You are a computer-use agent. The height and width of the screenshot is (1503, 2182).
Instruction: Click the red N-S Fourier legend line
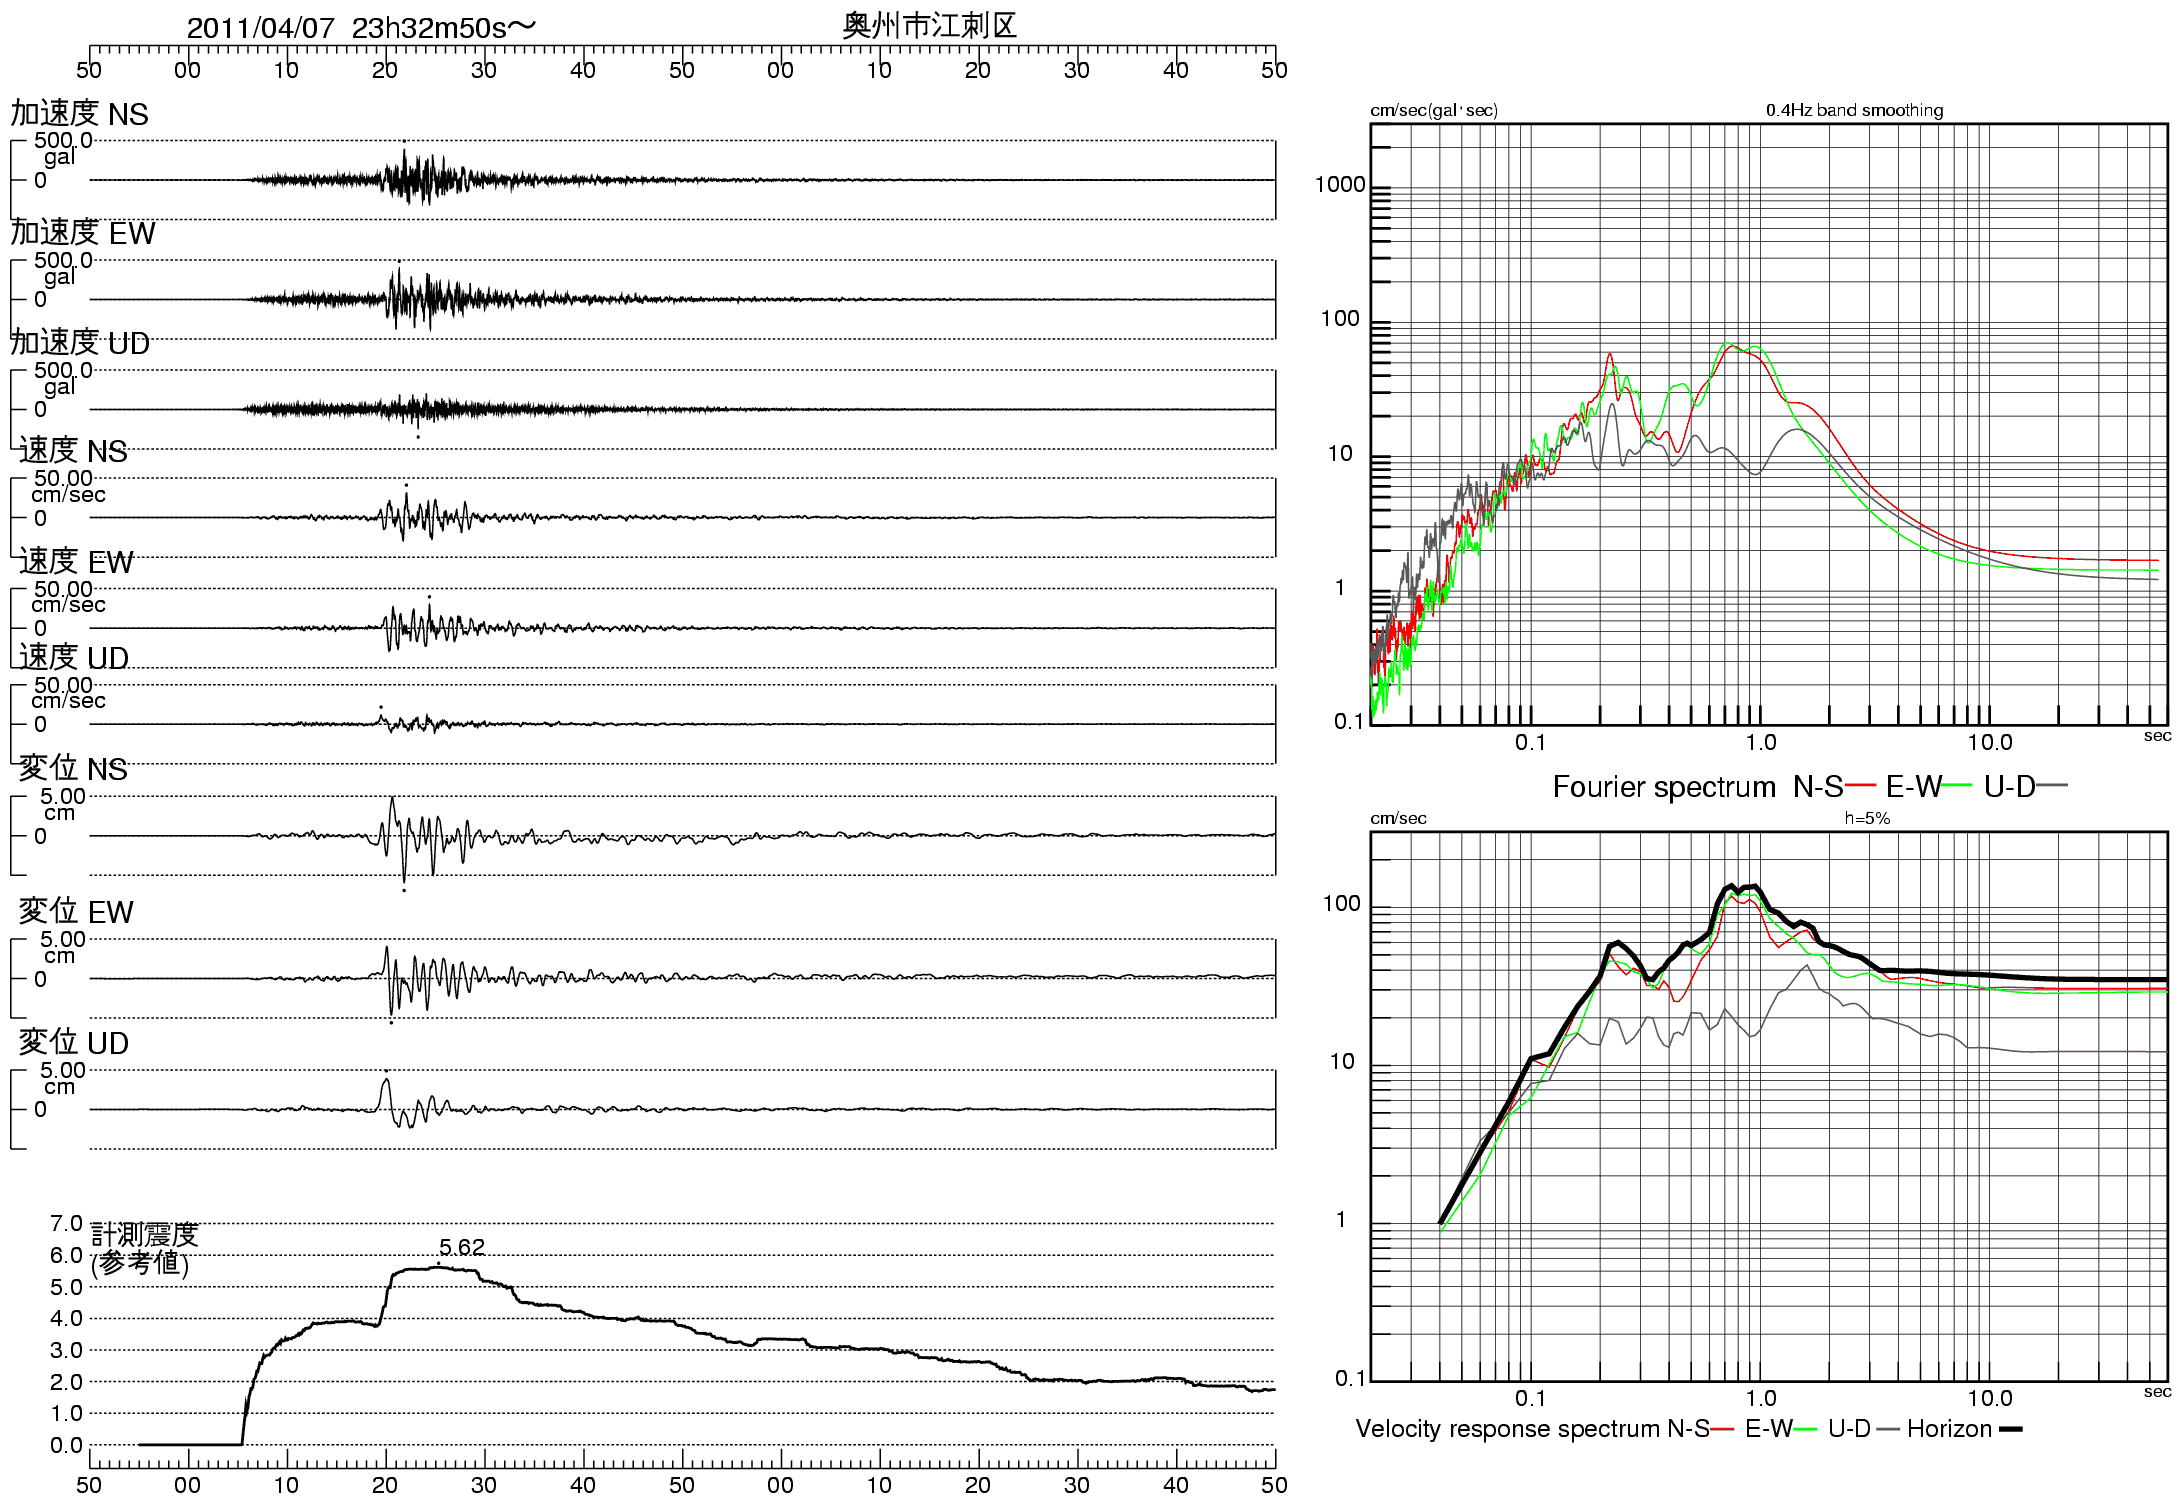tap(1860, 786)
